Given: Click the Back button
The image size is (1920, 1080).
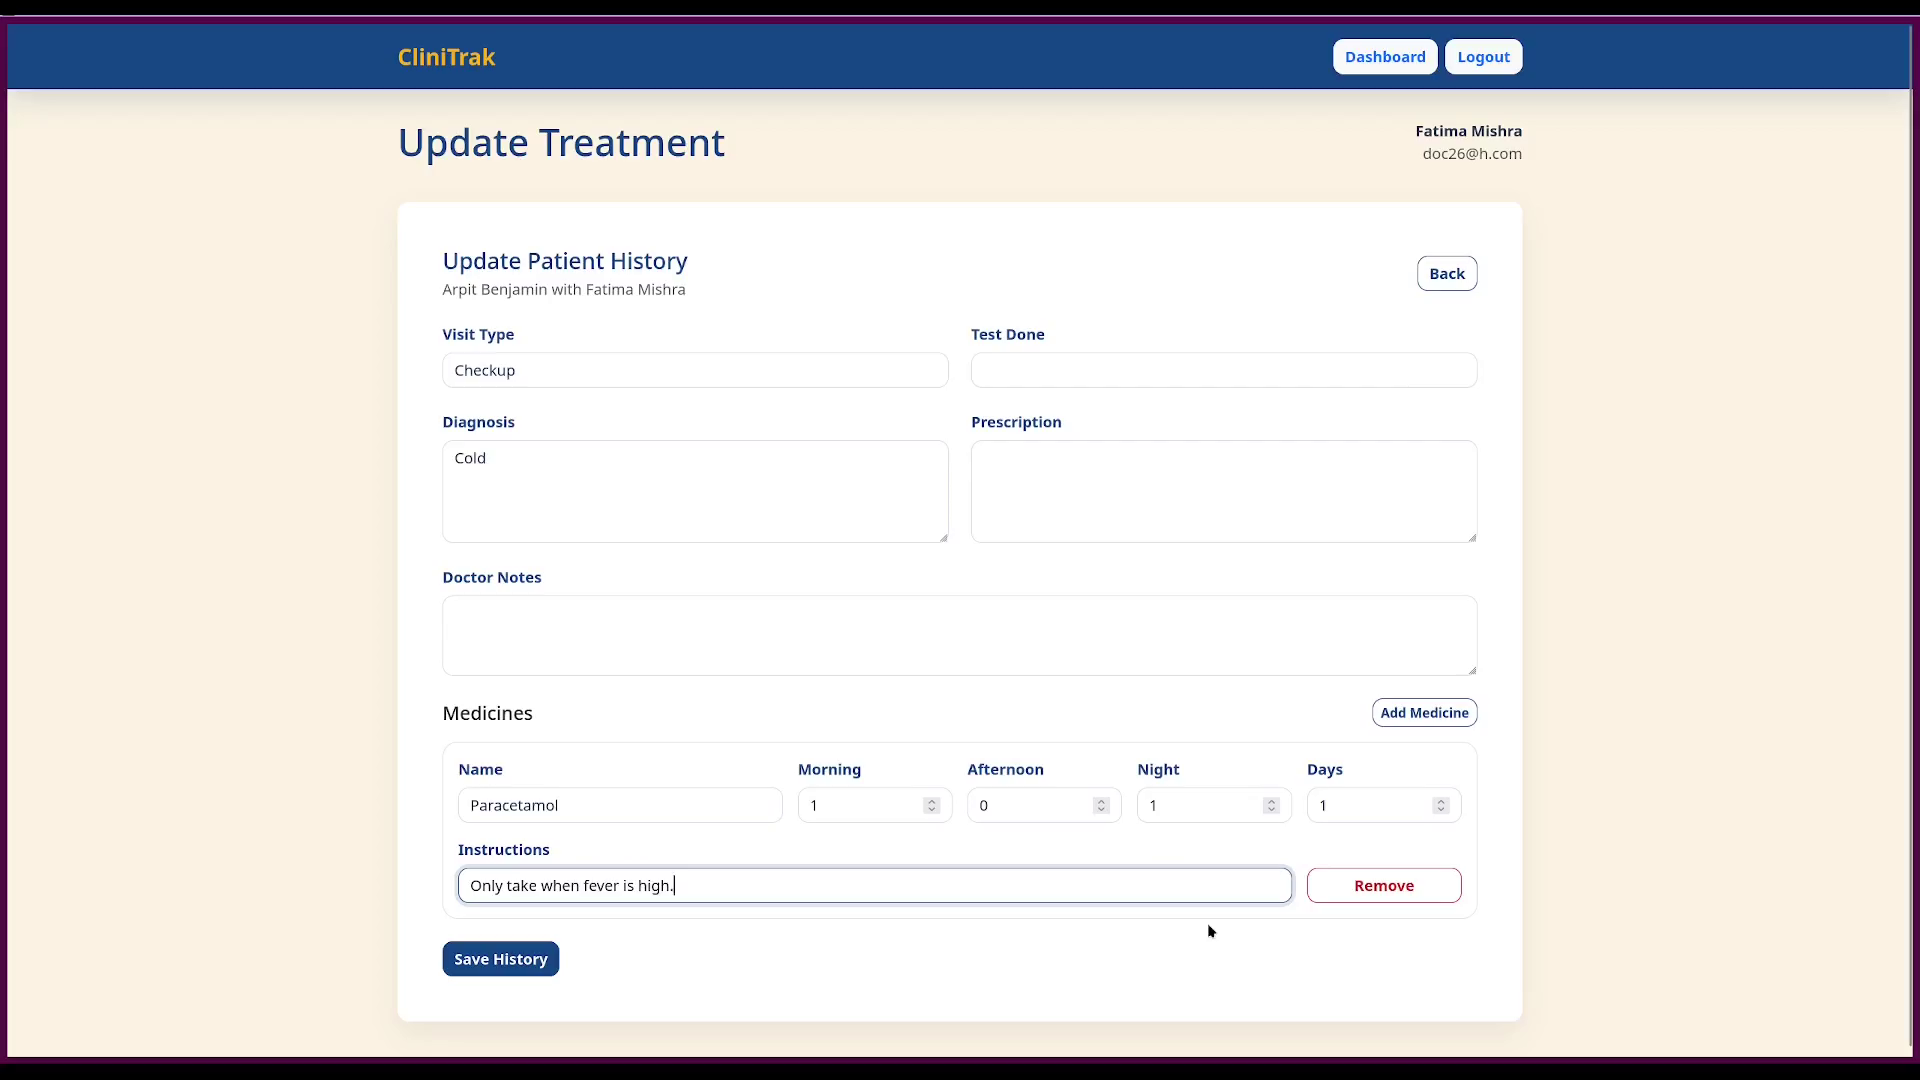Looking at the screenshot, I should point(1446,273).
